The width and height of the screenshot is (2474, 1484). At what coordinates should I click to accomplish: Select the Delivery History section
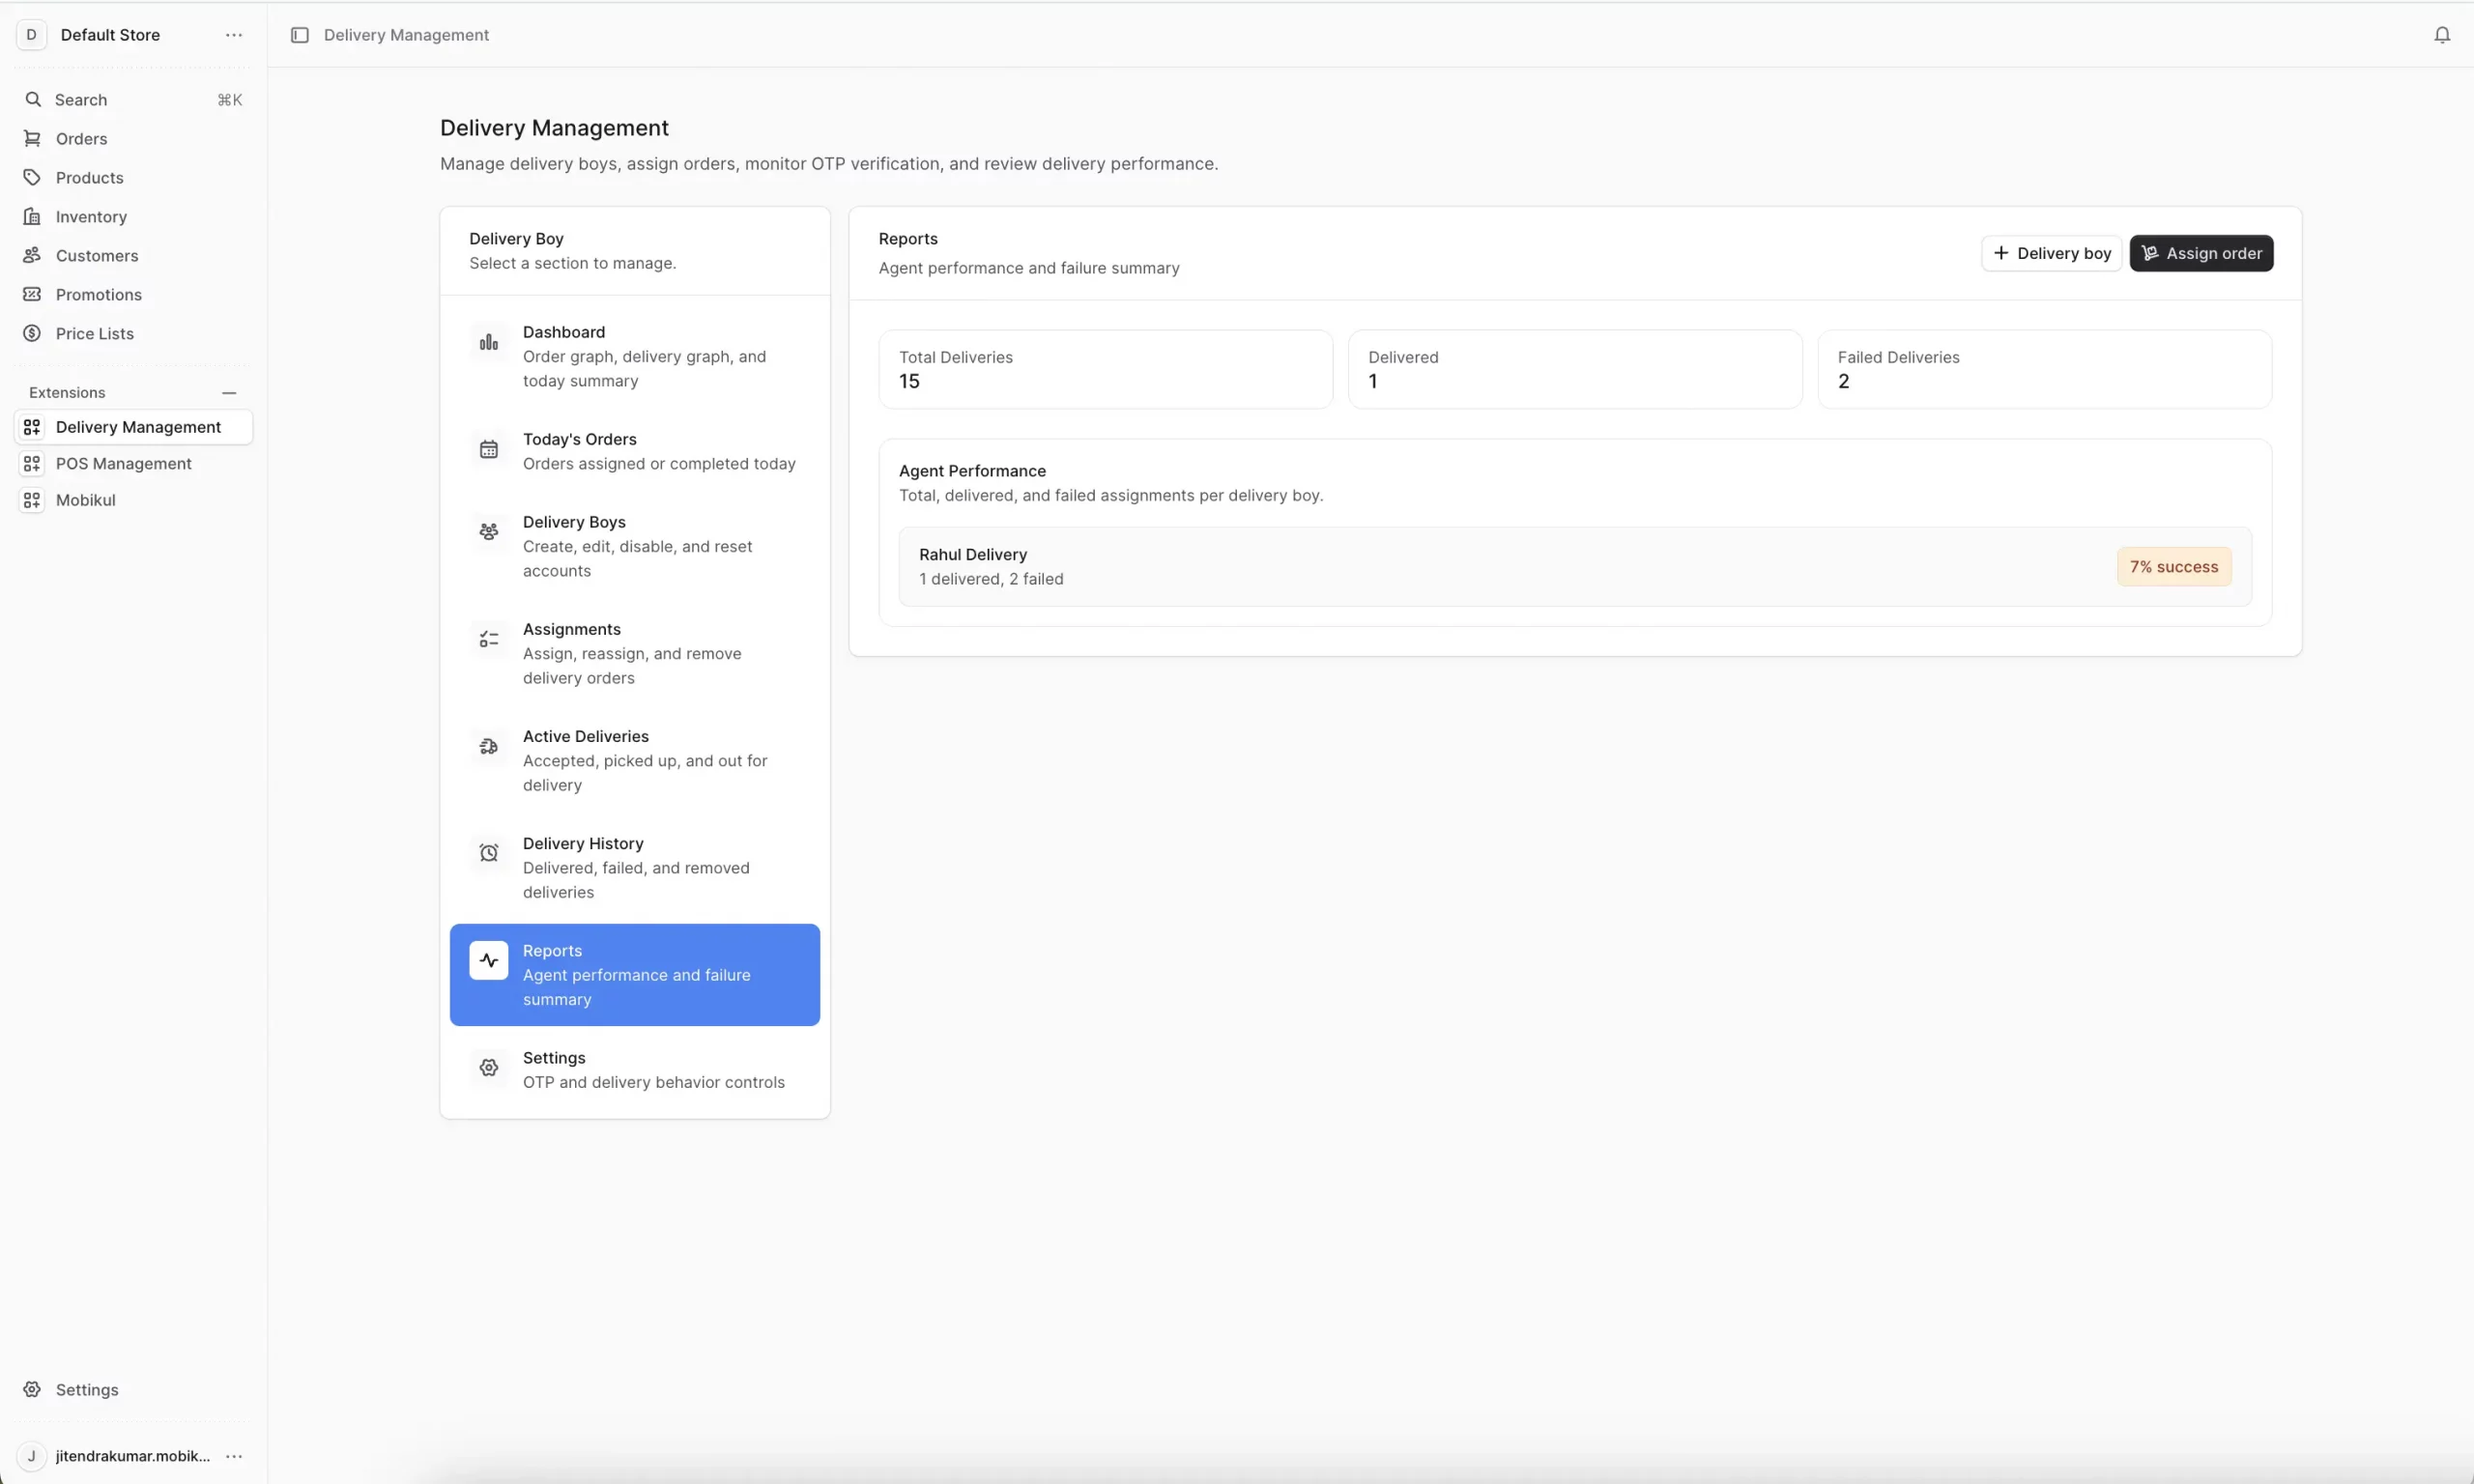tap(635, 867)
